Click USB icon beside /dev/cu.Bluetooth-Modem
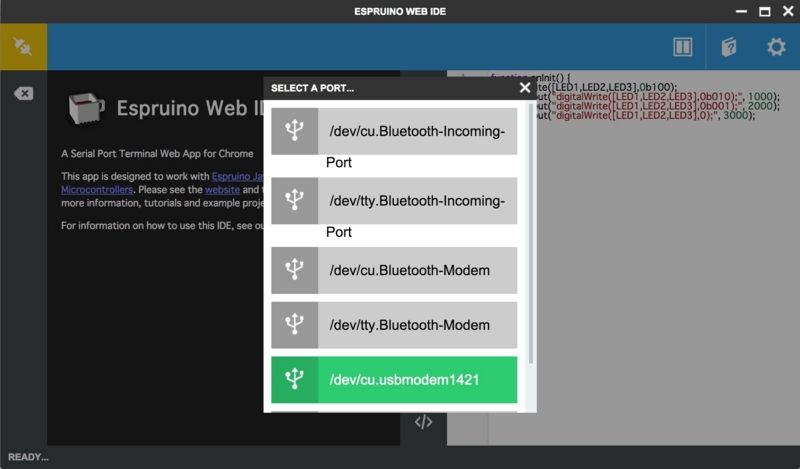Screen dimensions: 800x469 pos(294,270)
